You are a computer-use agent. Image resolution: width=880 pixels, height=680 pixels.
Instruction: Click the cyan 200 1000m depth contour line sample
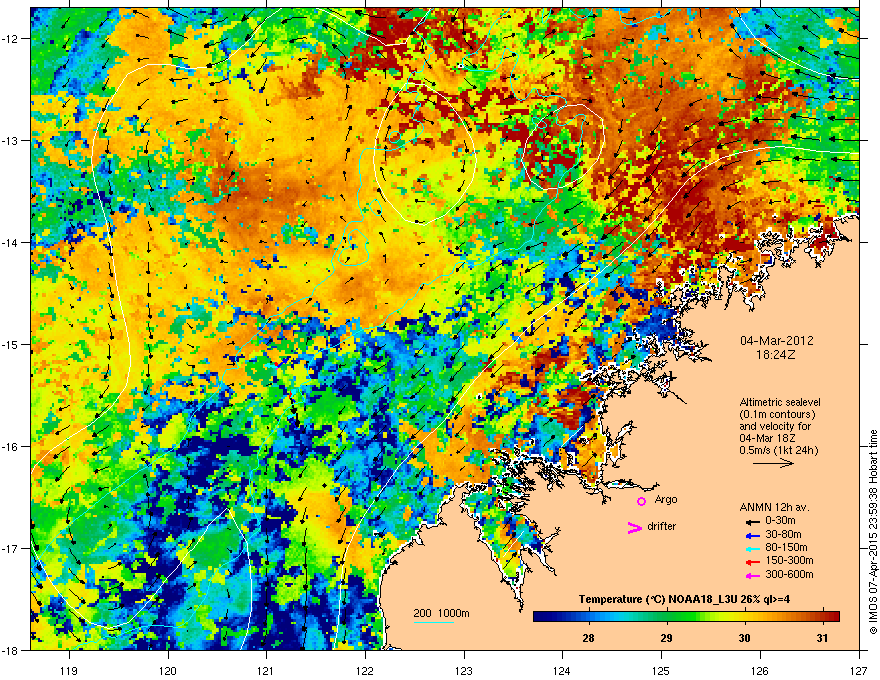click(433, 622)
